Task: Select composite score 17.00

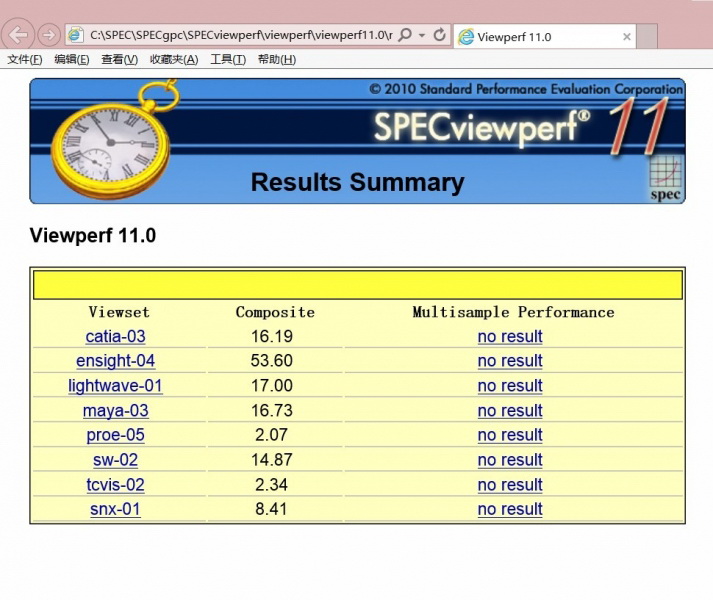Action: 272,386
